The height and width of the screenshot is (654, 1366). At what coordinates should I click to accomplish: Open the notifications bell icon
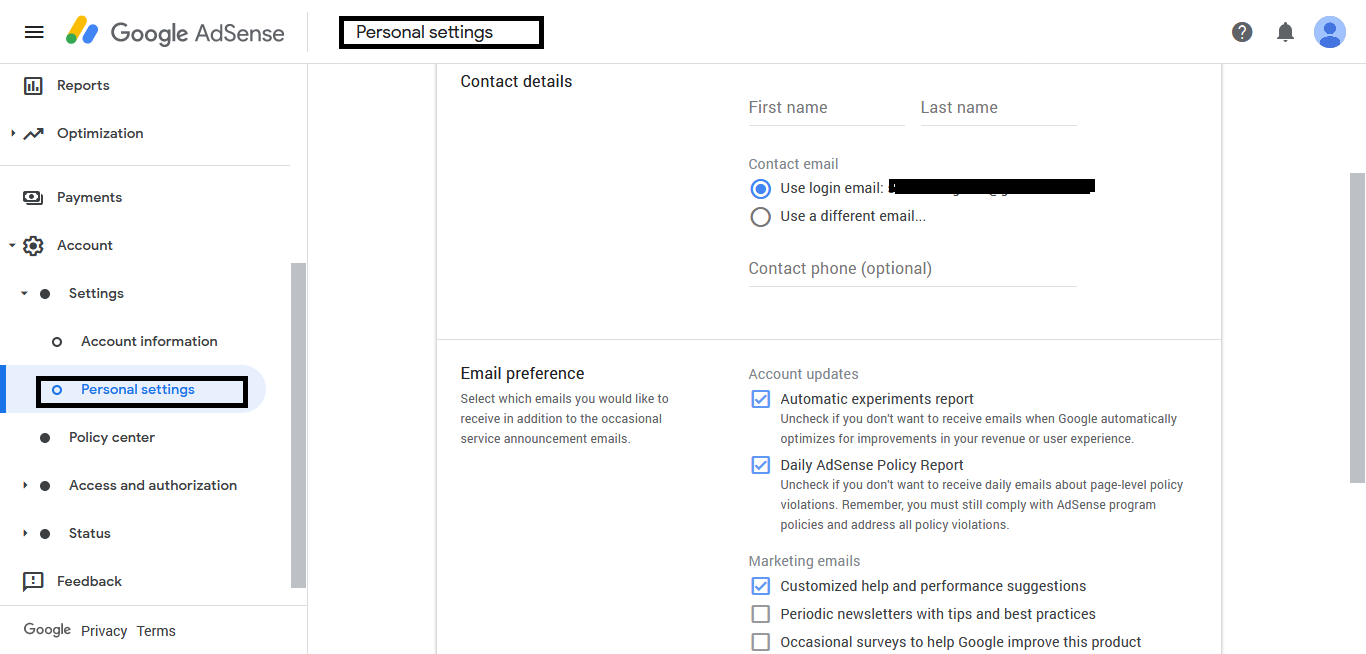click(x=1286, y=32)
